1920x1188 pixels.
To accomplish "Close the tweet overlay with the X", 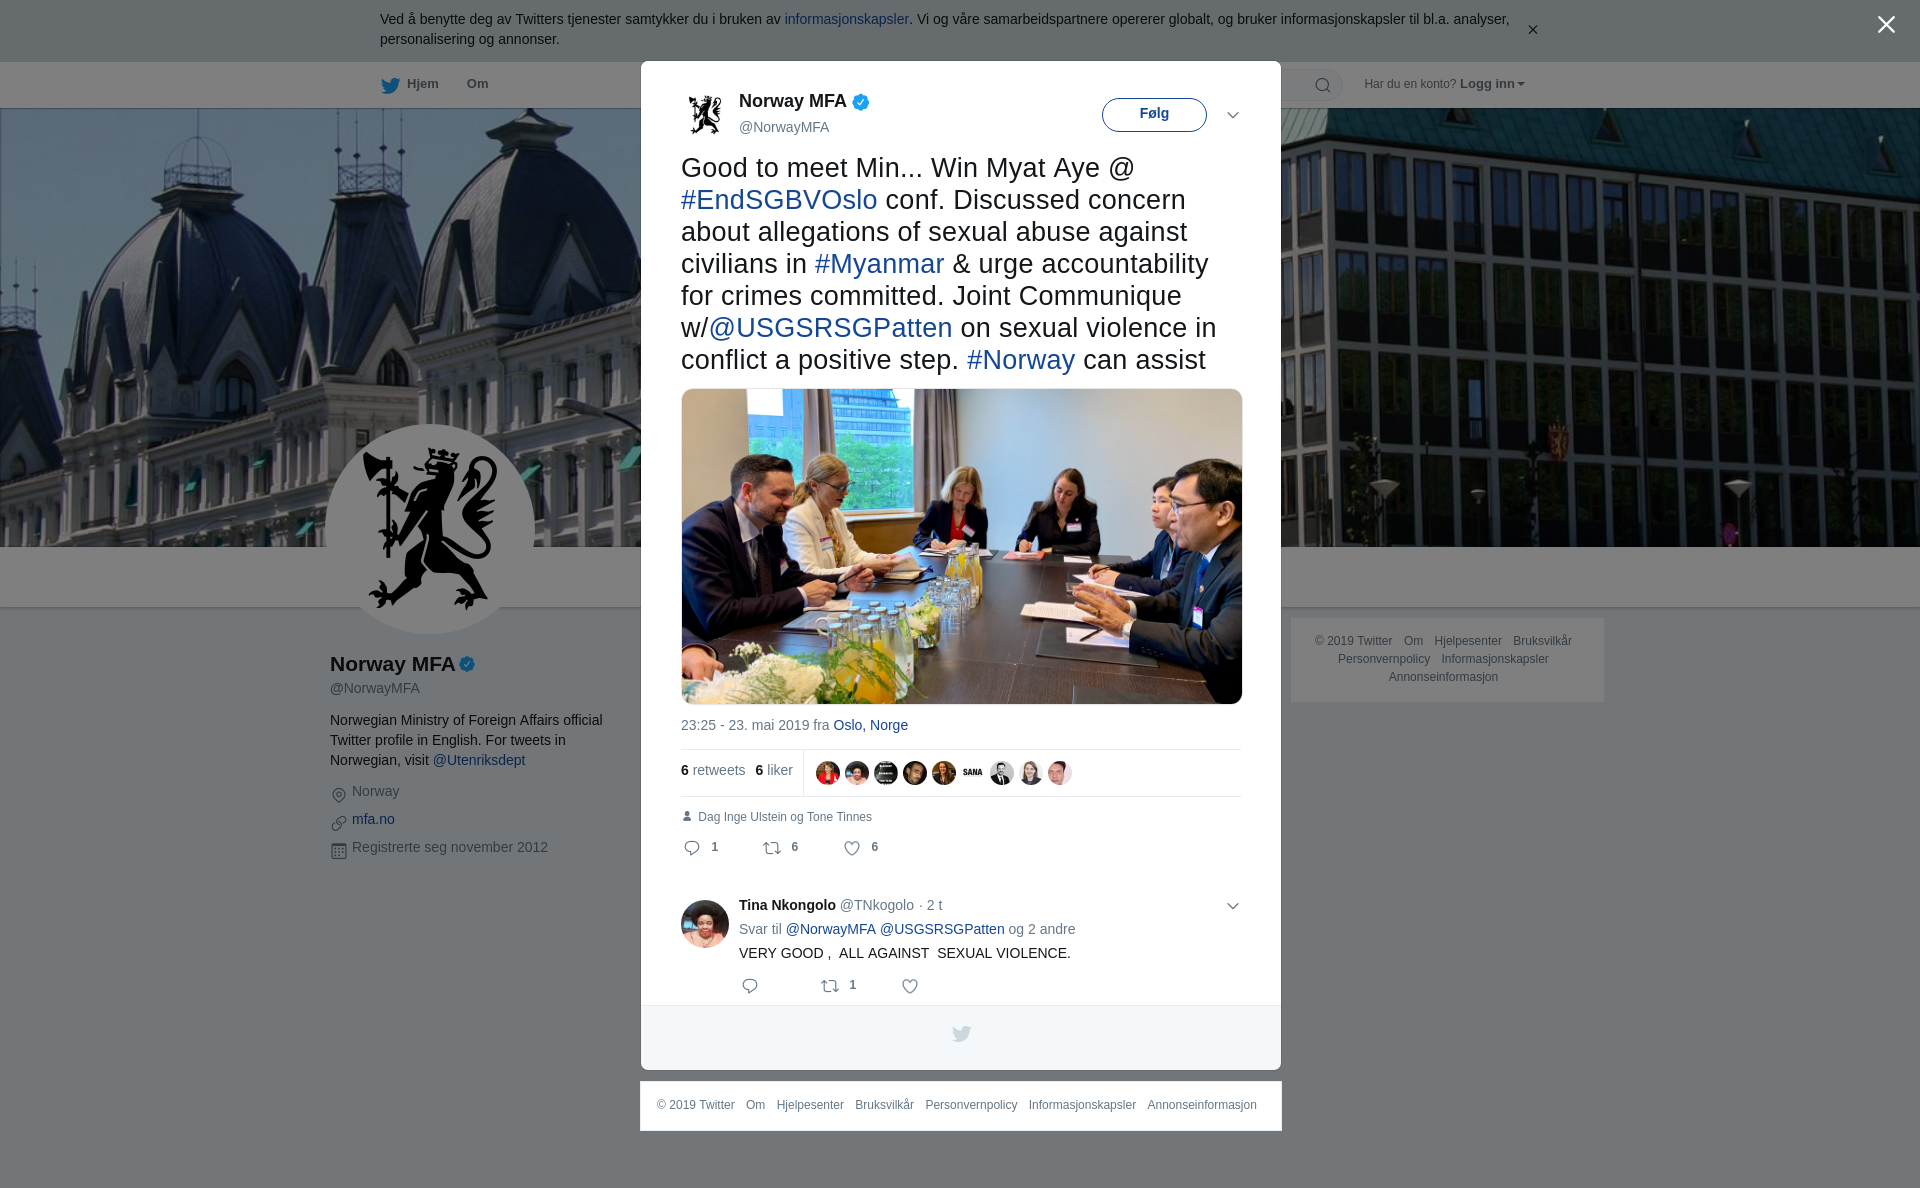I will click(1886, 25).
